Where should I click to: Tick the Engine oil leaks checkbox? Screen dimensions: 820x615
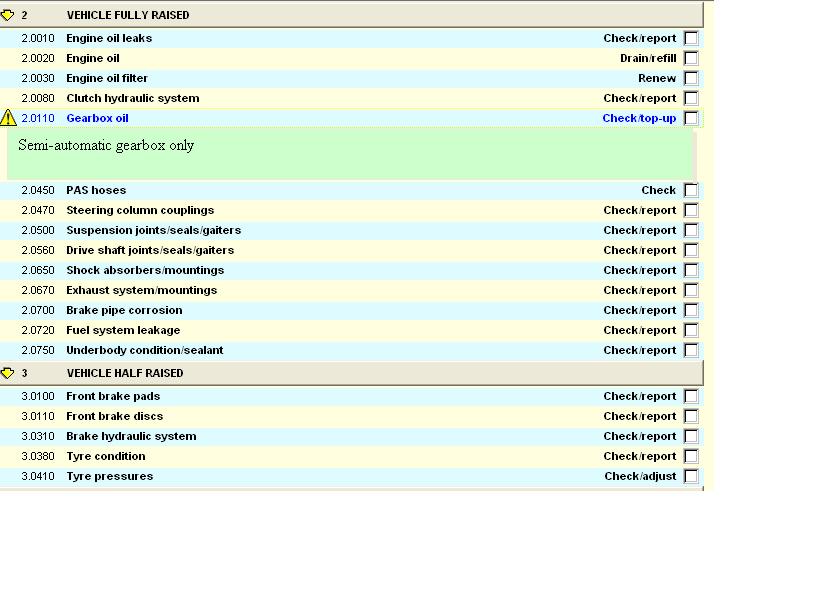click(691, 38)
